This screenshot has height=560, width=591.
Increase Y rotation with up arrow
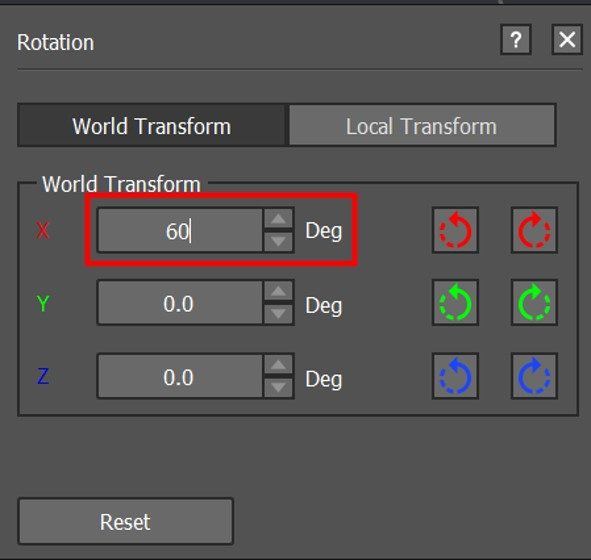tap(279, 291)
